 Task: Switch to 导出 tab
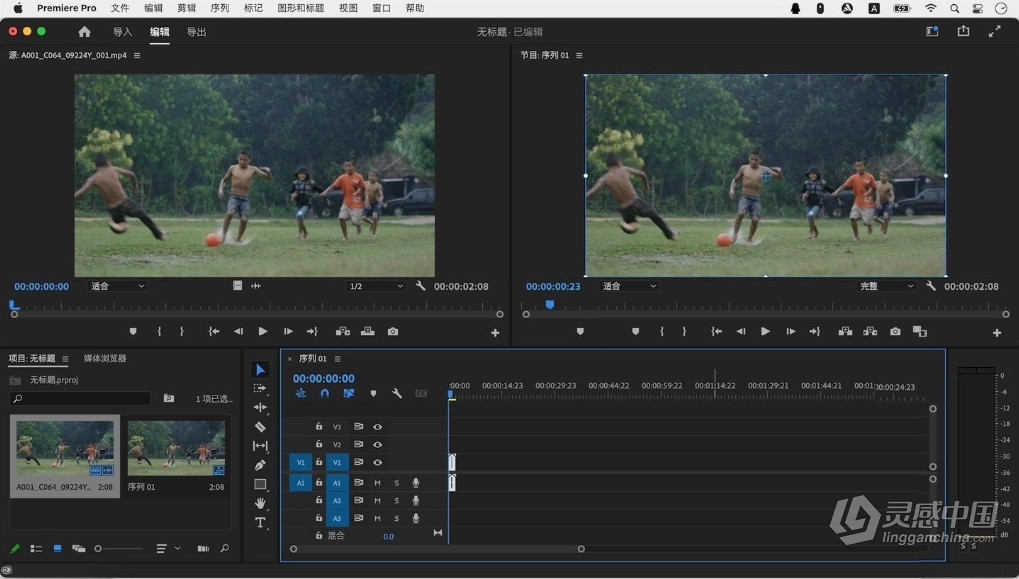coord(196,32)
